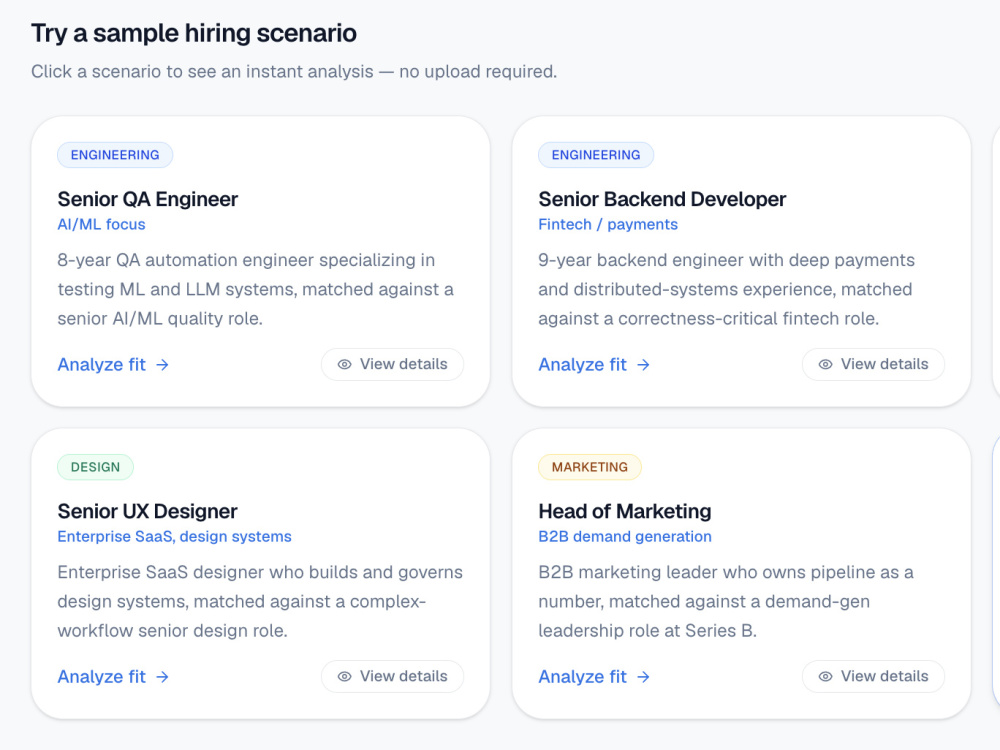
Task: Click arrow icon beside Analyze fit for QA Engineer
Action: tap(163, 365)
